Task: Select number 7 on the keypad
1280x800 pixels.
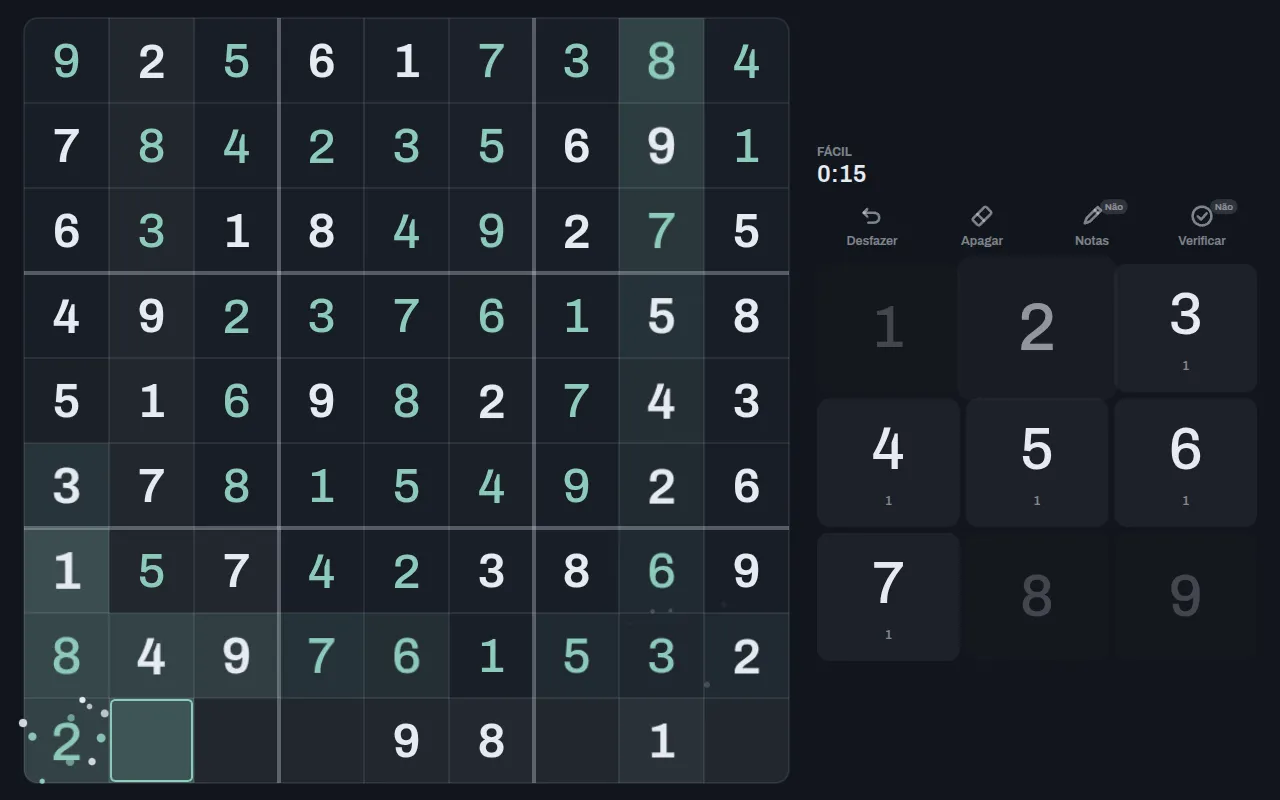Action: pos(888,597)
